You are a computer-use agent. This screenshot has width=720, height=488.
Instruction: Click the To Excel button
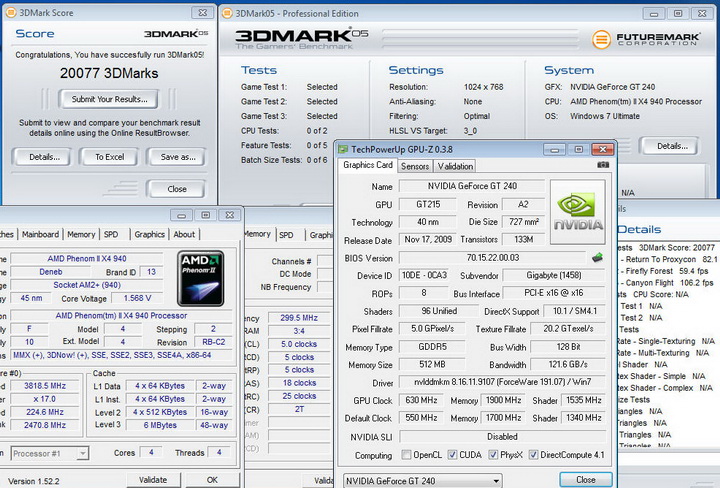[109, 157]
